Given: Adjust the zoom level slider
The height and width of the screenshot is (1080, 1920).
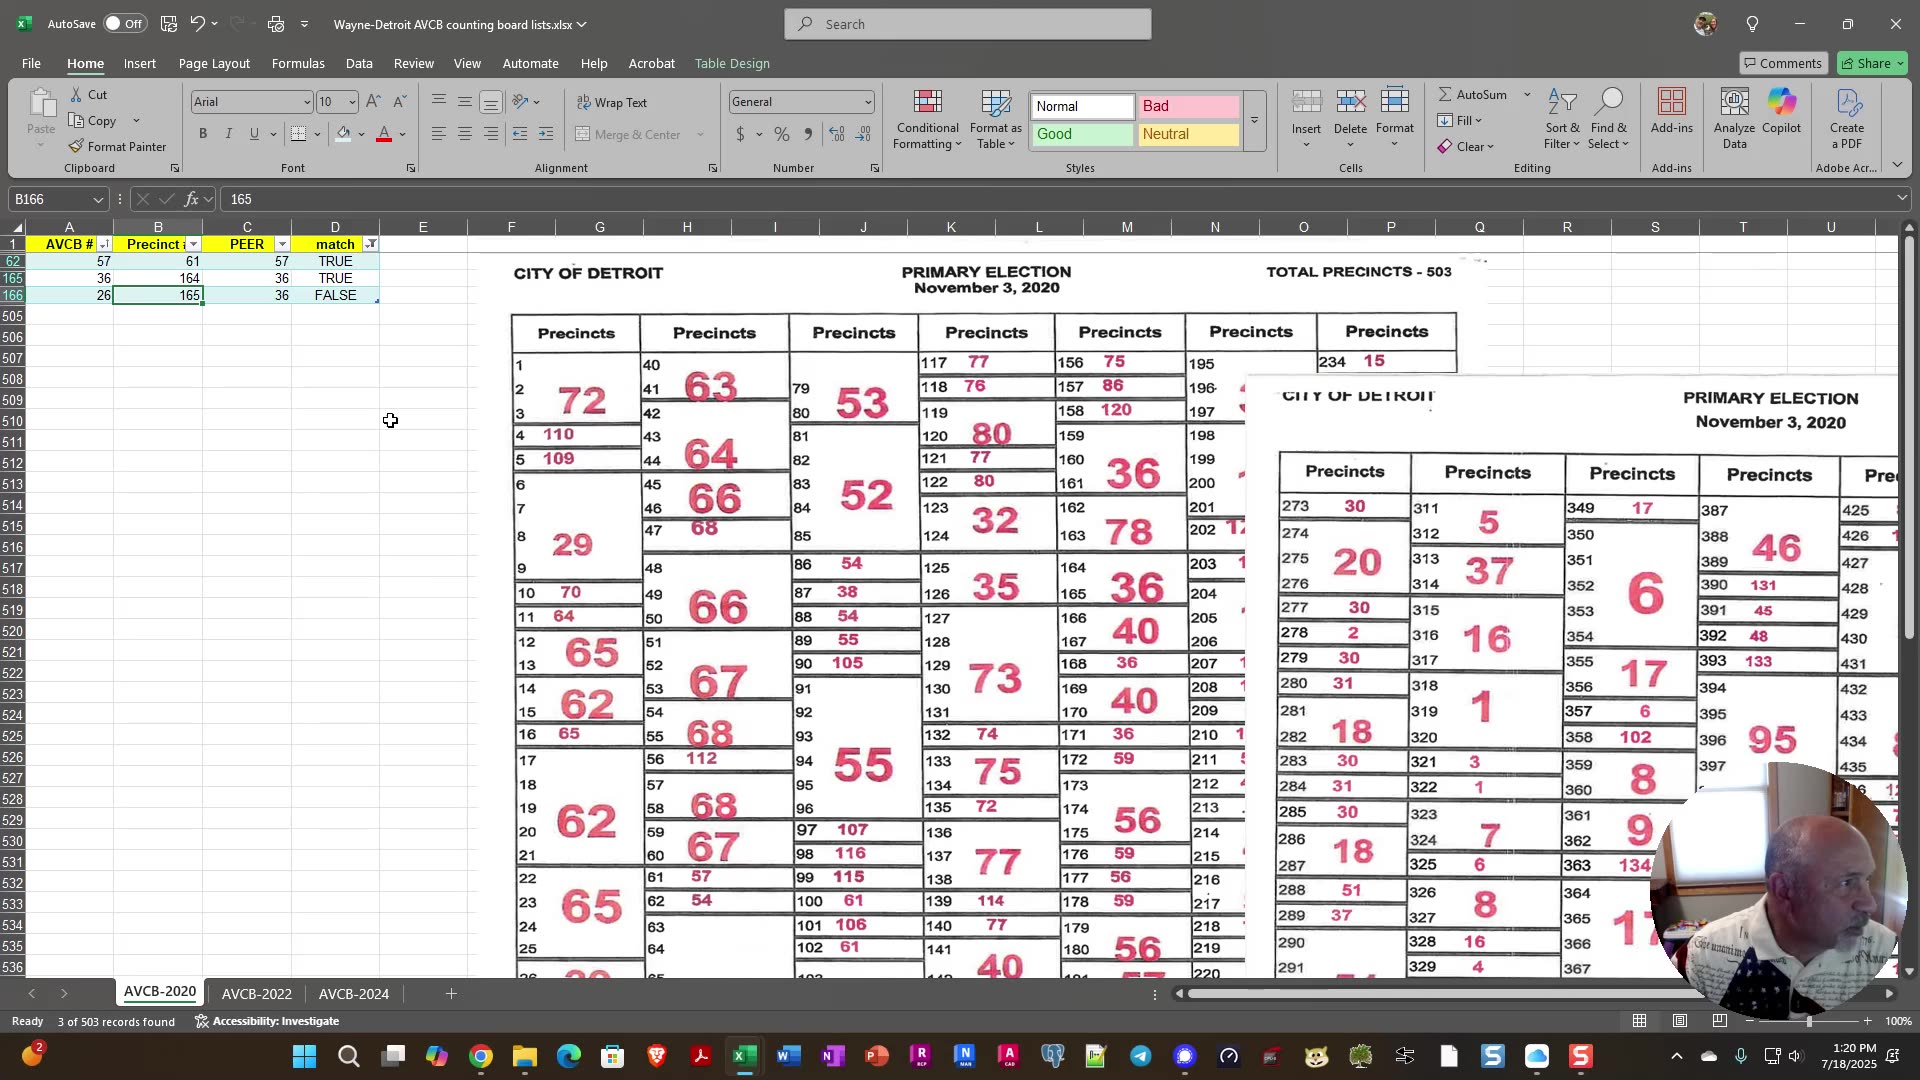Looking at the screenshot, I should coord(1808,1021).
